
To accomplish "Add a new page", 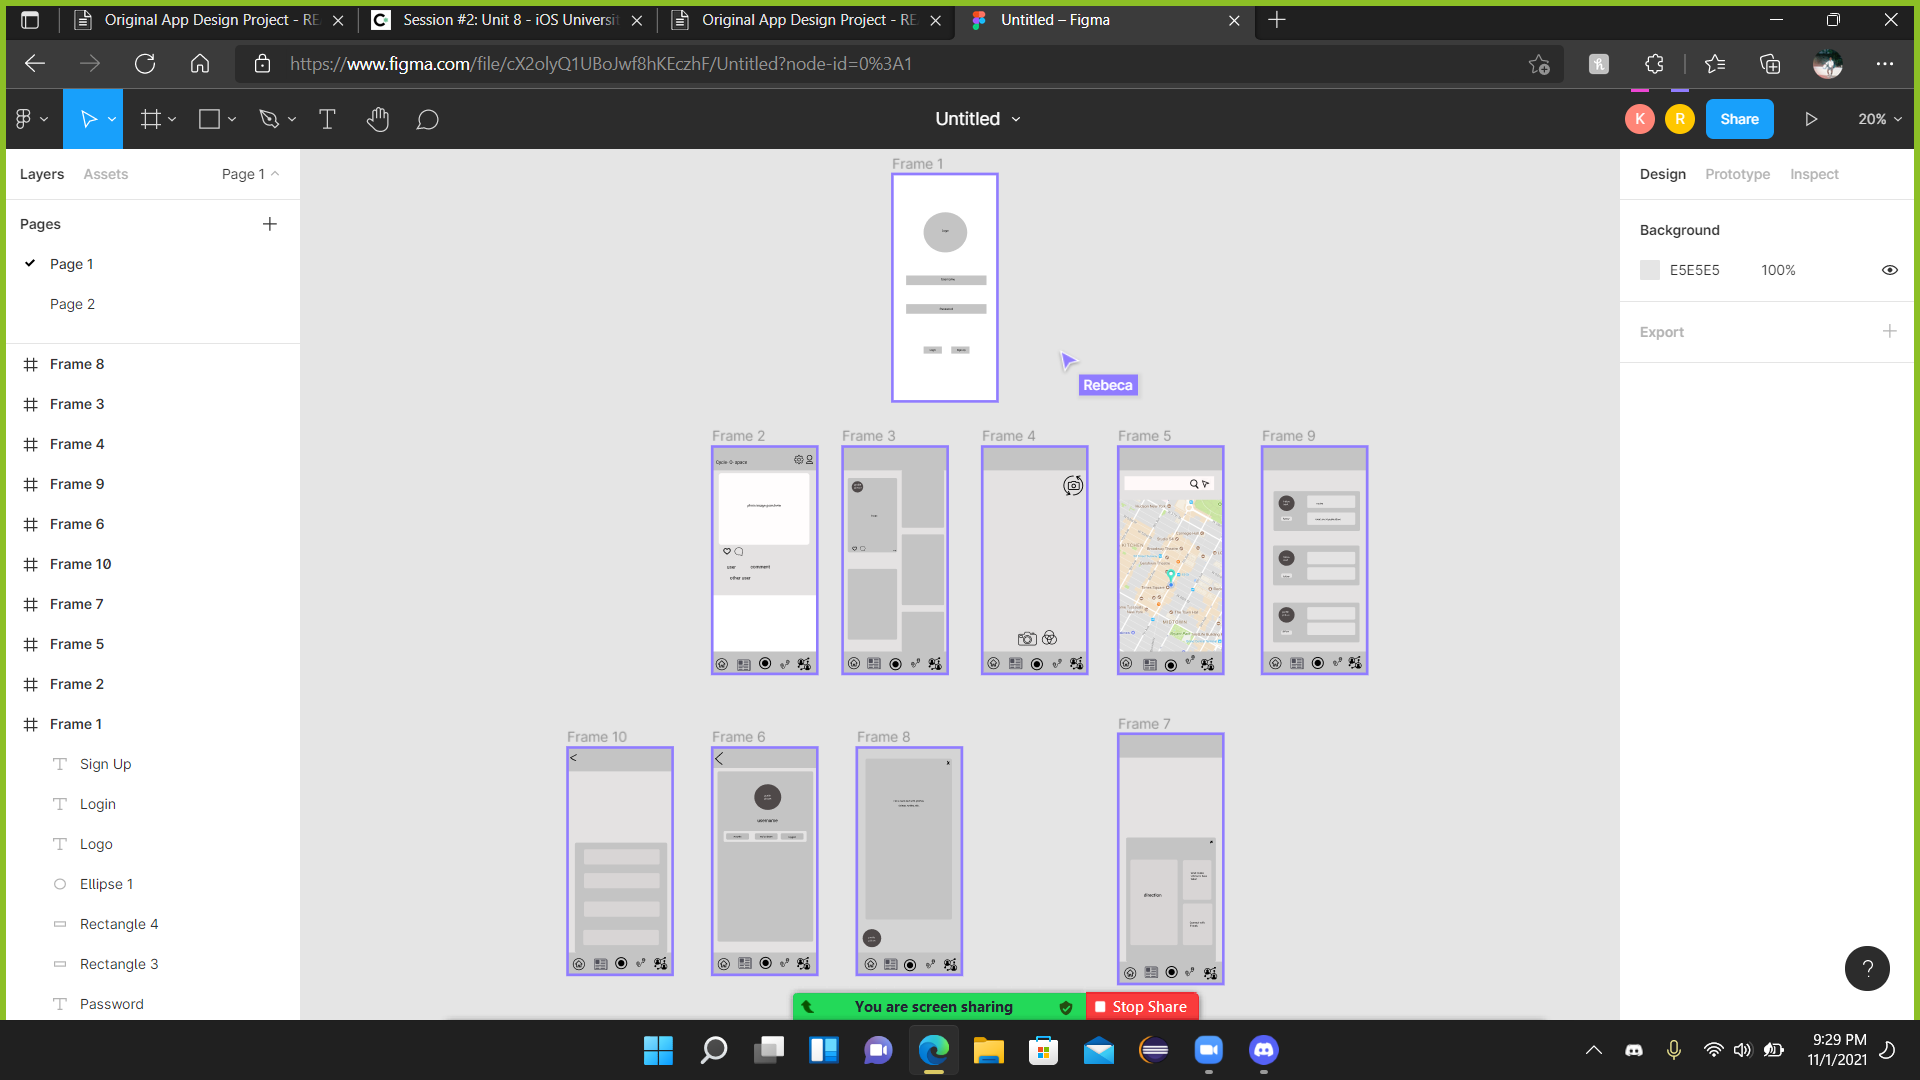I will point(269,224).
